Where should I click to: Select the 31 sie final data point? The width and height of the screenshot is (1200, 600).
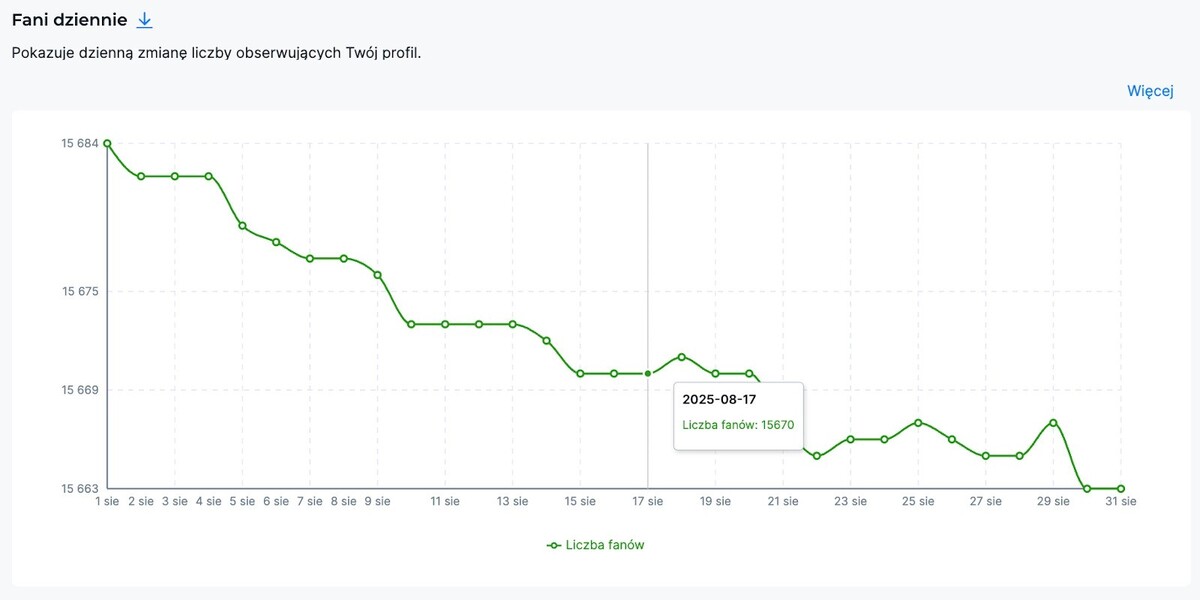[1121, 489]
